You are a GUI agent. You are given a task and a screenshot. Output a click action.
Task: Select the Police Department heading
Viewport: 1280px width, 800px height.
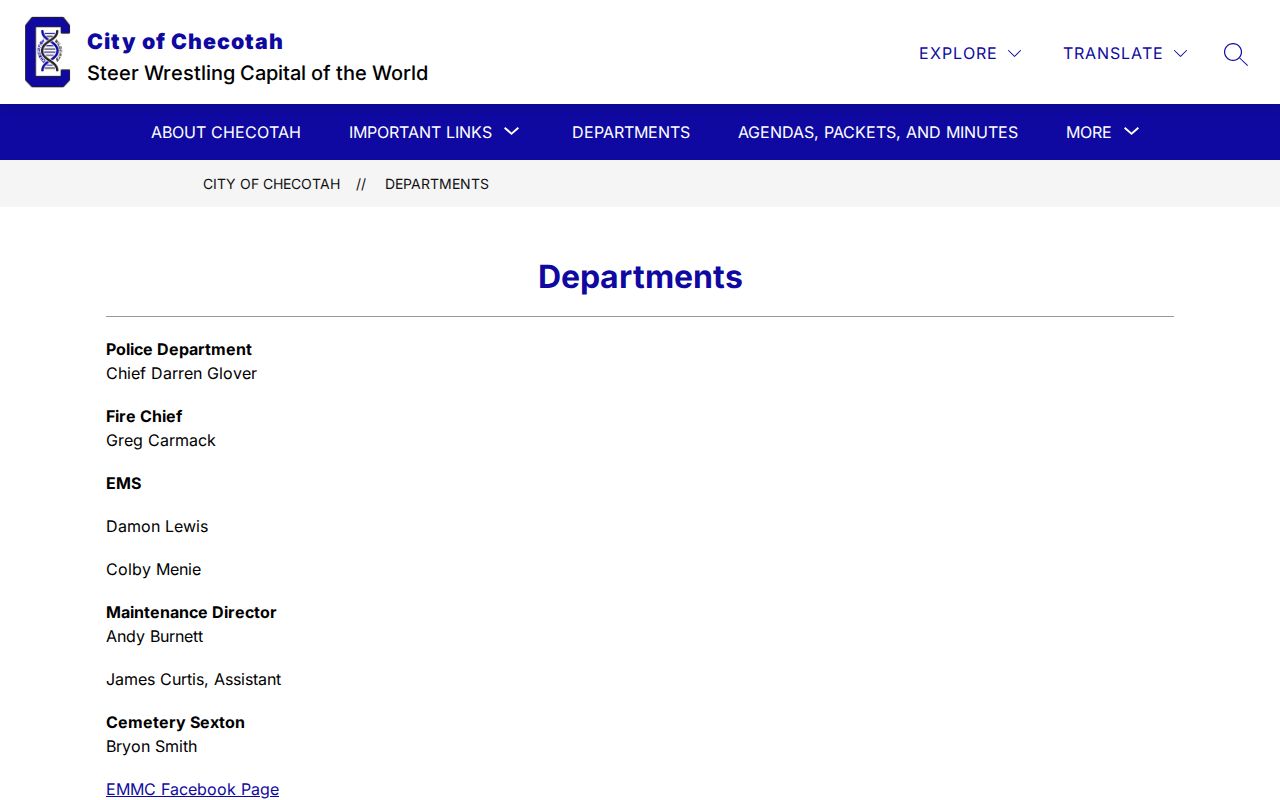tap(179, 349)
